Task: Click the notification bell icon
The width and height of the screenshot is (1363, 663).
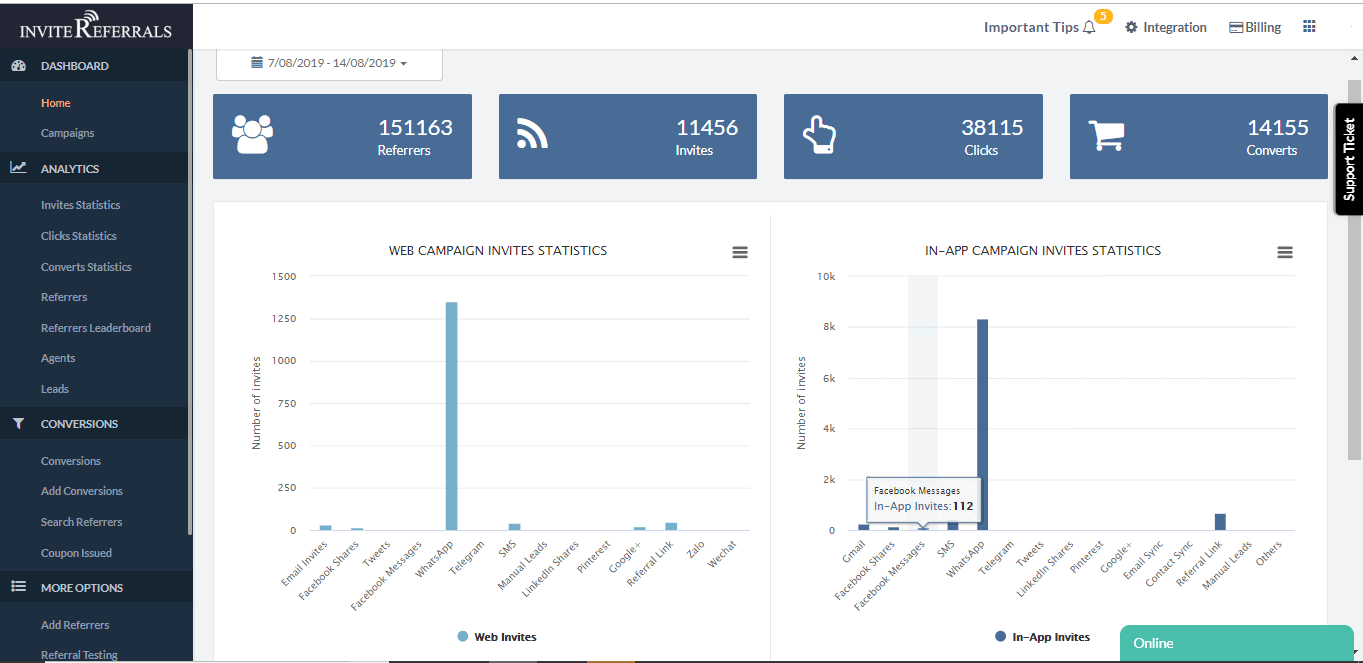Action: [1089, 28]
